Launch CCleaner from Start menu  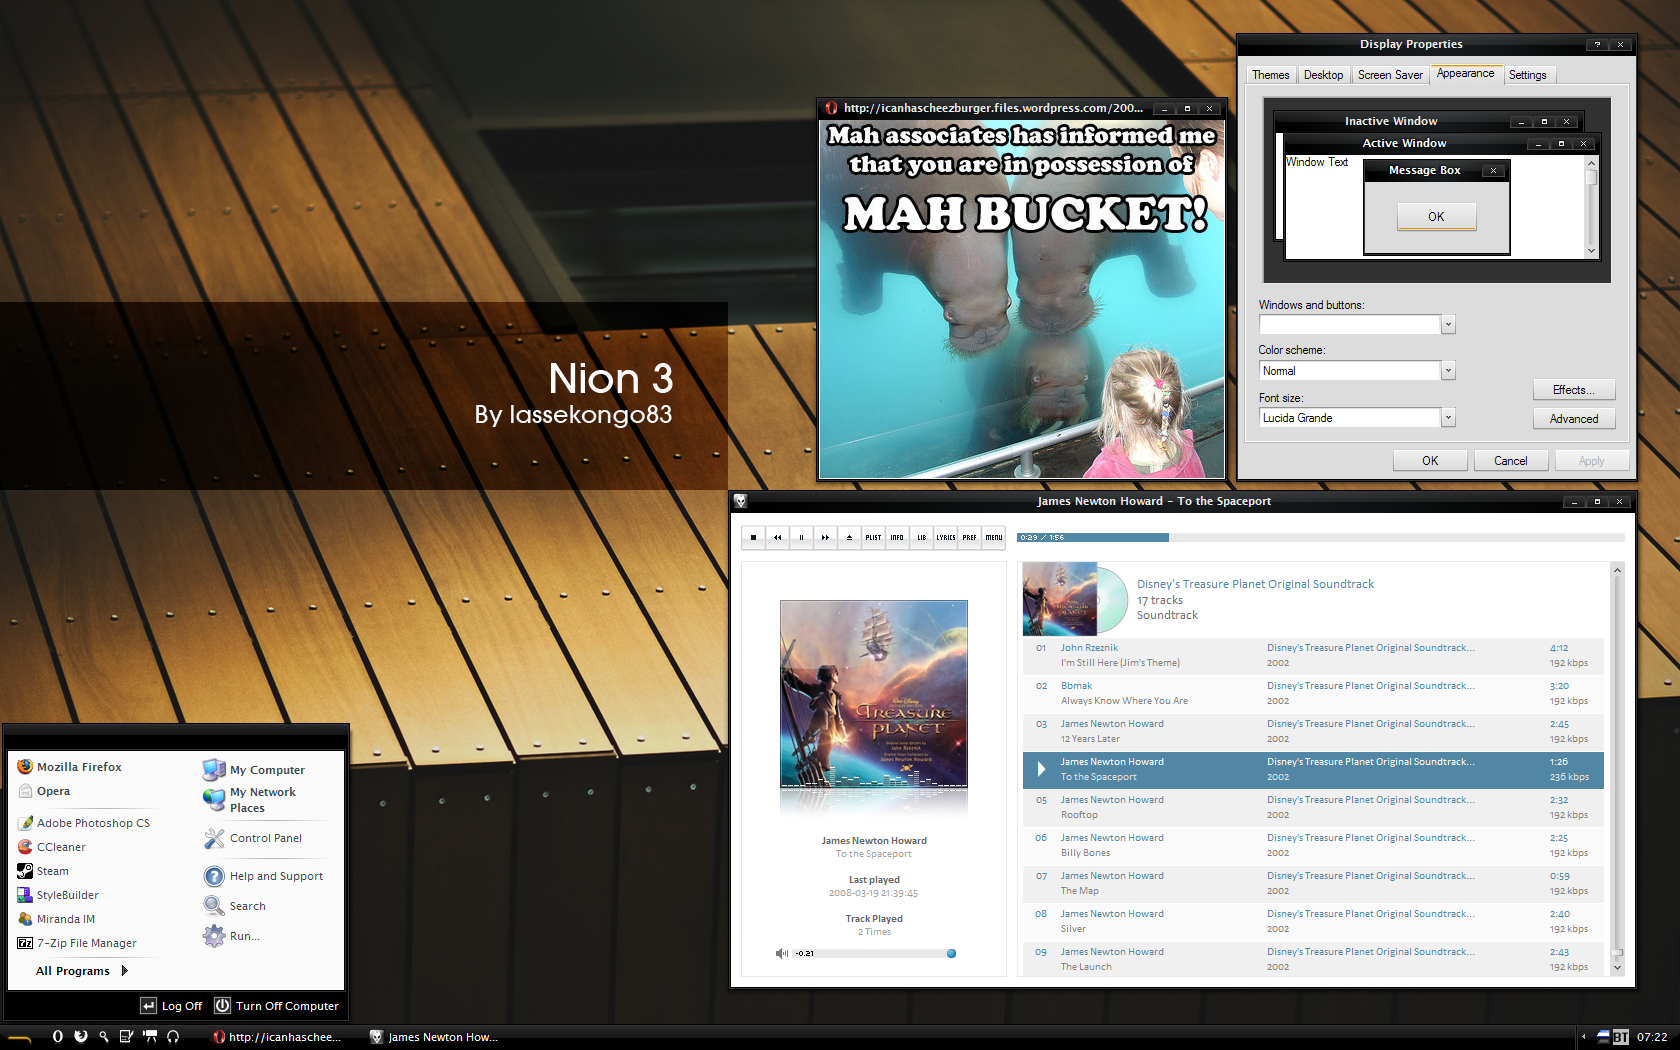[x=52, y=847]
